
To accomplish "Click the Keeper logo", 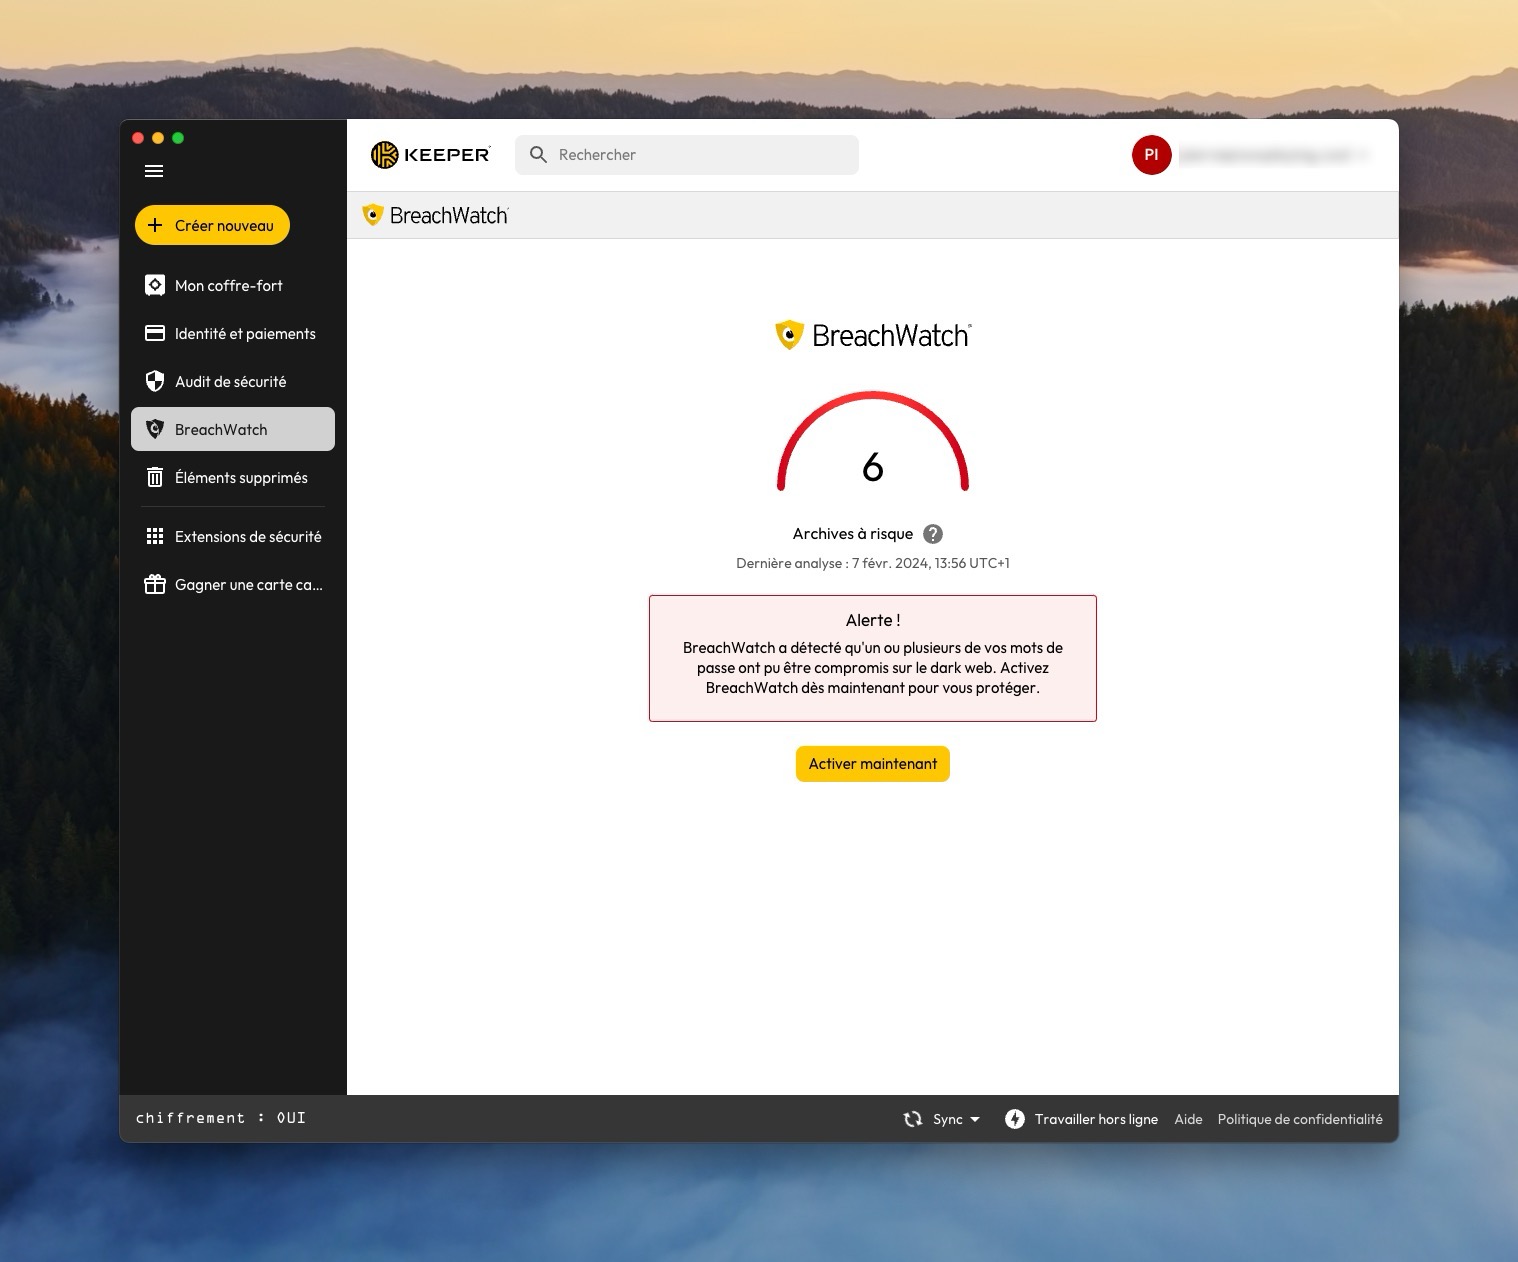I will 430,155.
